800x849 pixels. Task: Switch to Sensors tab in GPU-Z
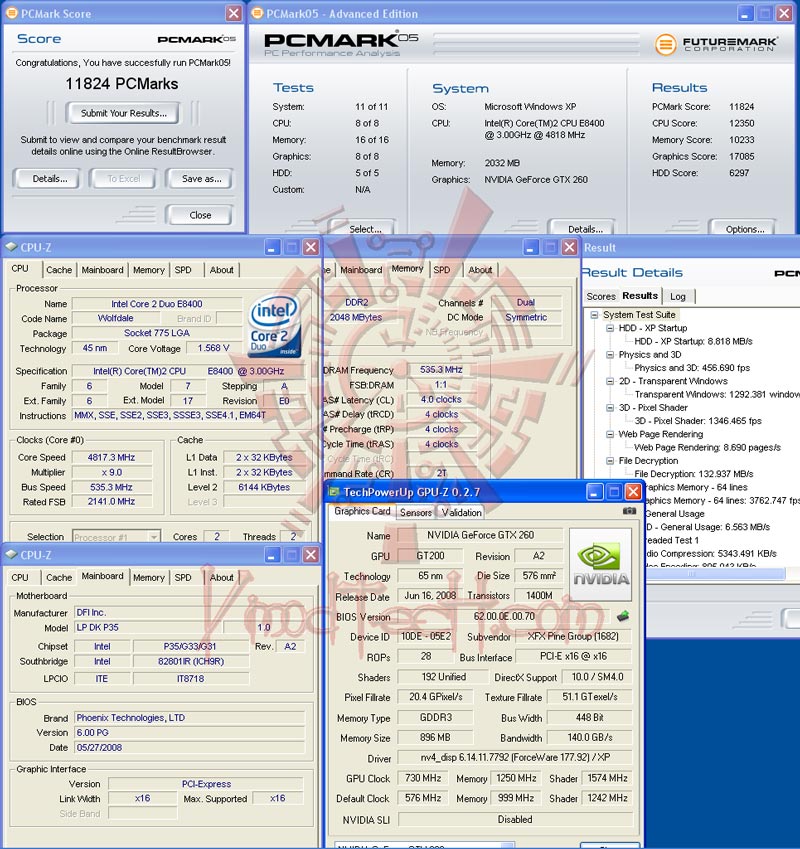click(416, 512)
